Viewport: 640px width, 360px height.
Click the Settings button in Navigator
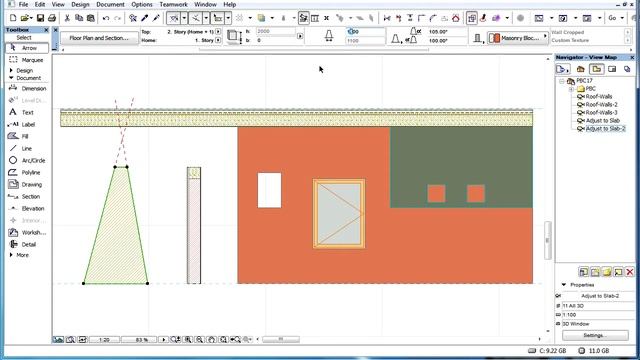click(x=595, y=335)
